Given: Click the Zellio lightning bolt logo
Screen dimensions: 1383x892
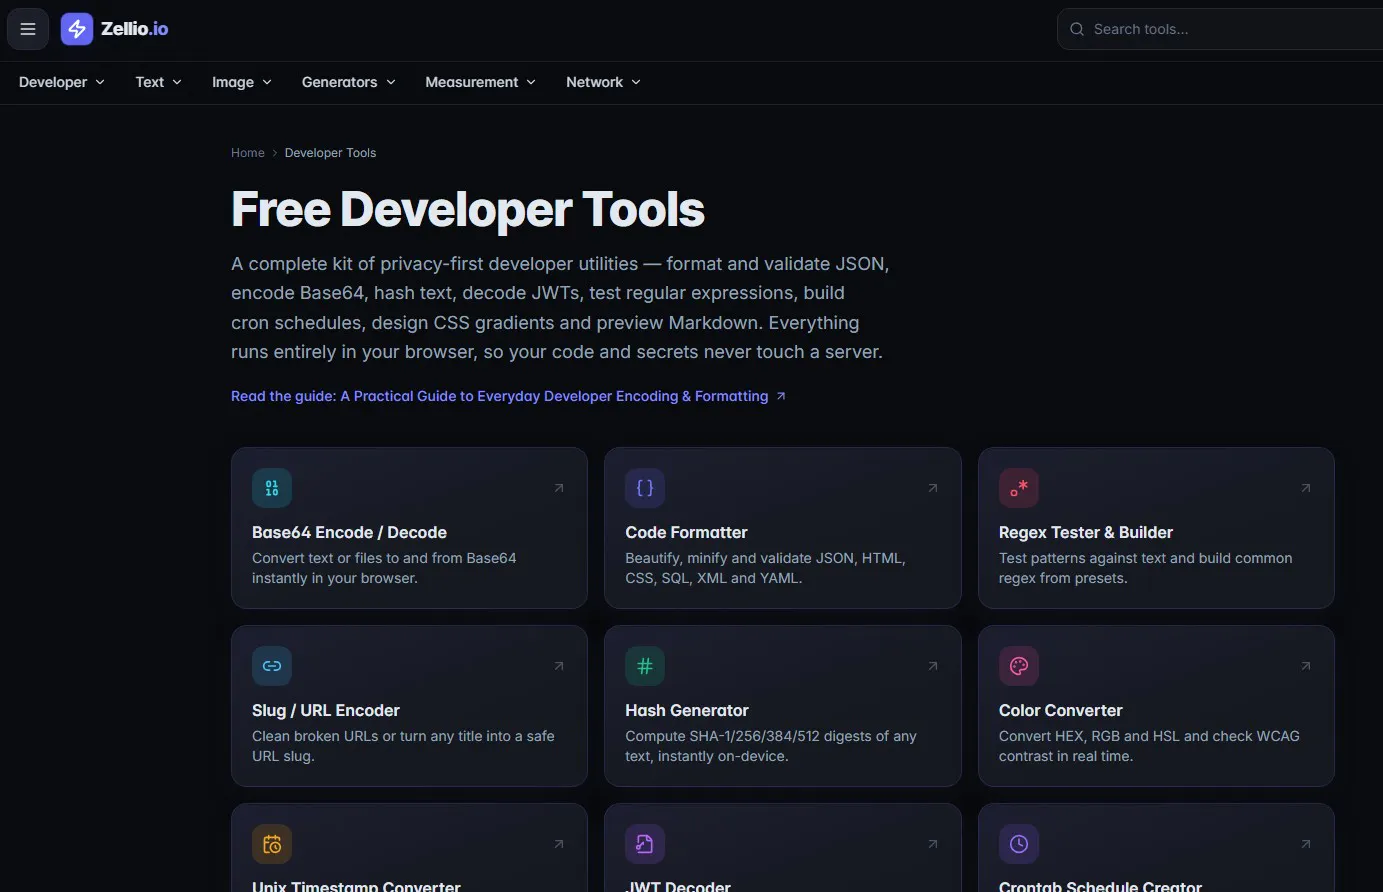Looking at the screenshot, I should point(77,29).
